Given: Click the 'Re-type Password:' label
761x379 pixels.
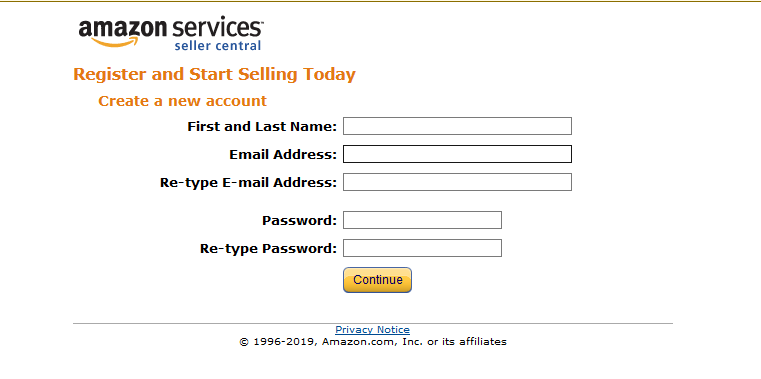Looking at the screenshot, I should tap(268, 249).
